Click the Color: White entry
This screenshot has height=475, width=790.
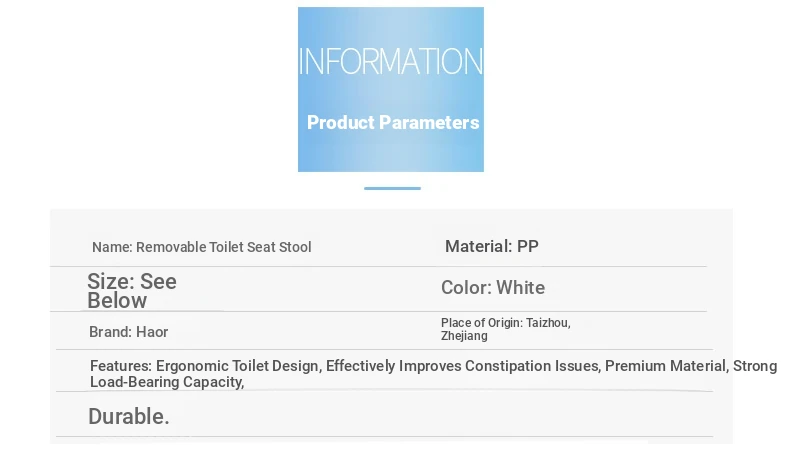(493, 288)
